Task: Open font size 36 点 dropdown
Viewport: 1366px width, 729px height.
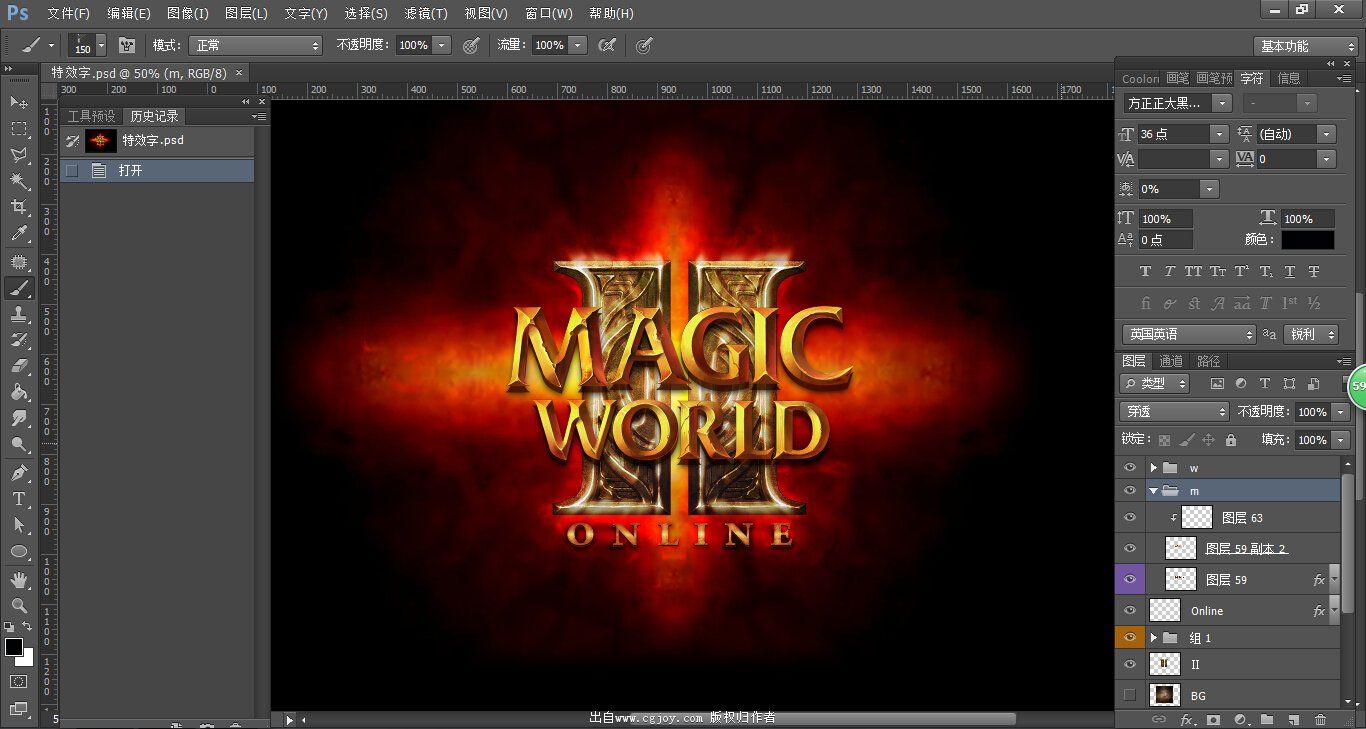Action: point(1218,134)
